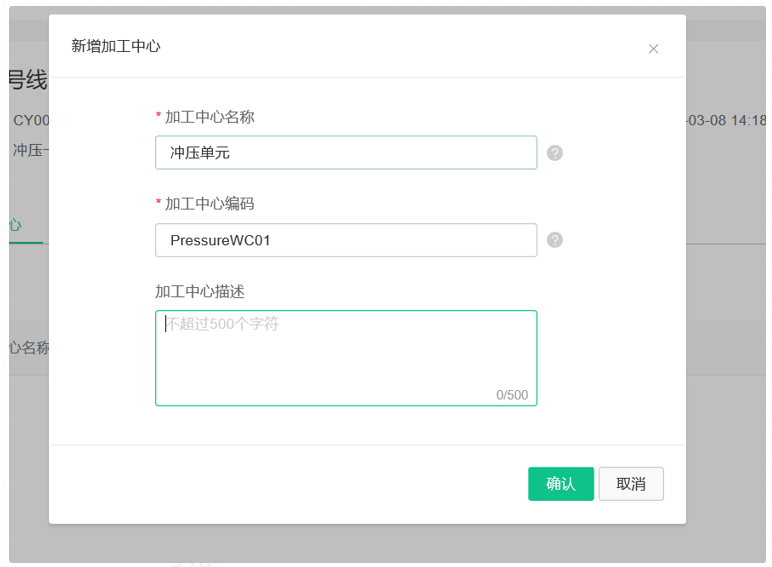This screenshot has width=772, height=567.
Task: Click the 新增加工中心 dialog title
Action: (116, 46)
